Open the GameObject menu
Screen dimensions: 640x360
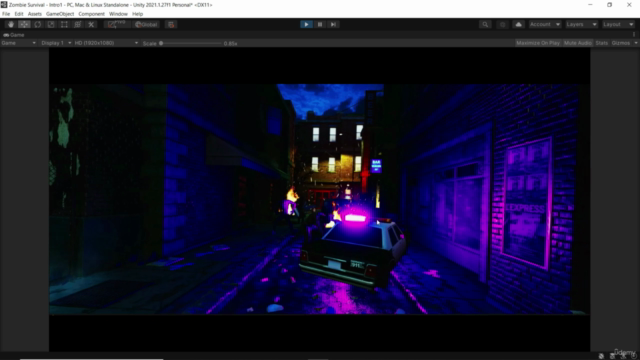(60, 14)
